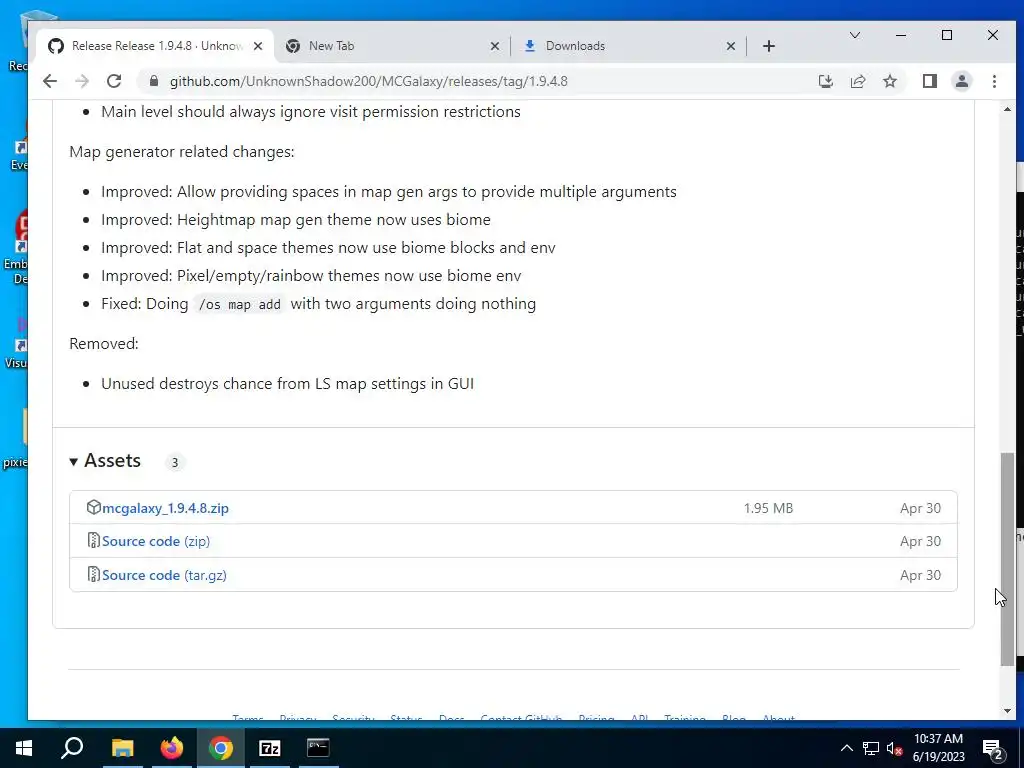Download mcgalaxy_1.9.4.8.zip

click(165, 508)
